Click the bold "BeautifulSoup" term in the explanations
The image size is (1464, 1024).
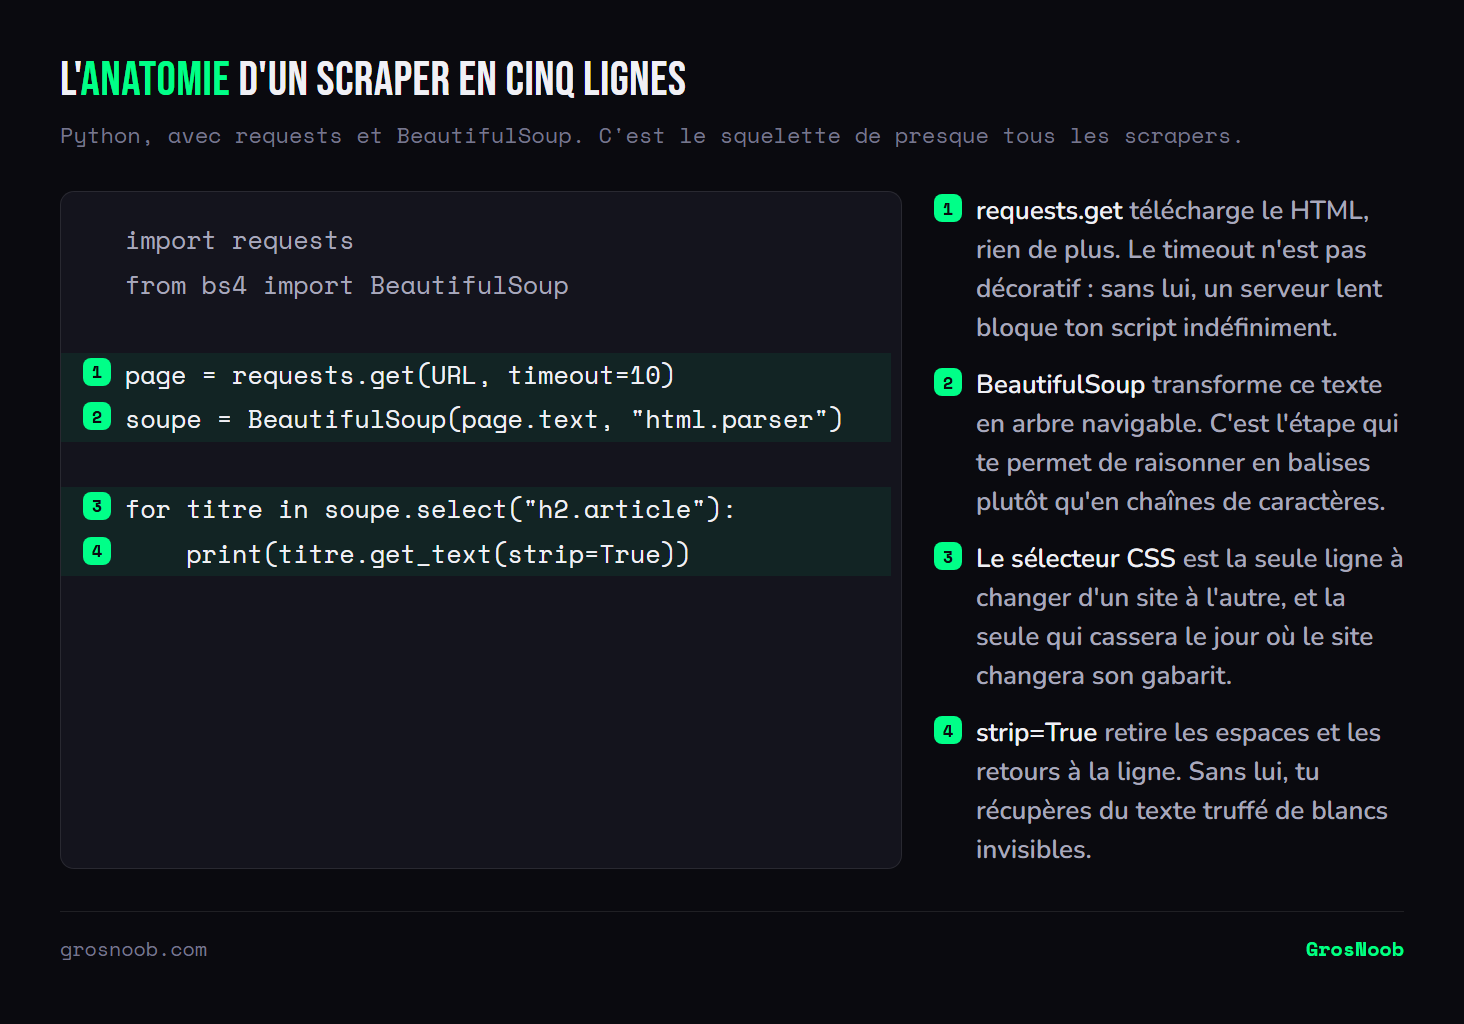click(1060, 385)
